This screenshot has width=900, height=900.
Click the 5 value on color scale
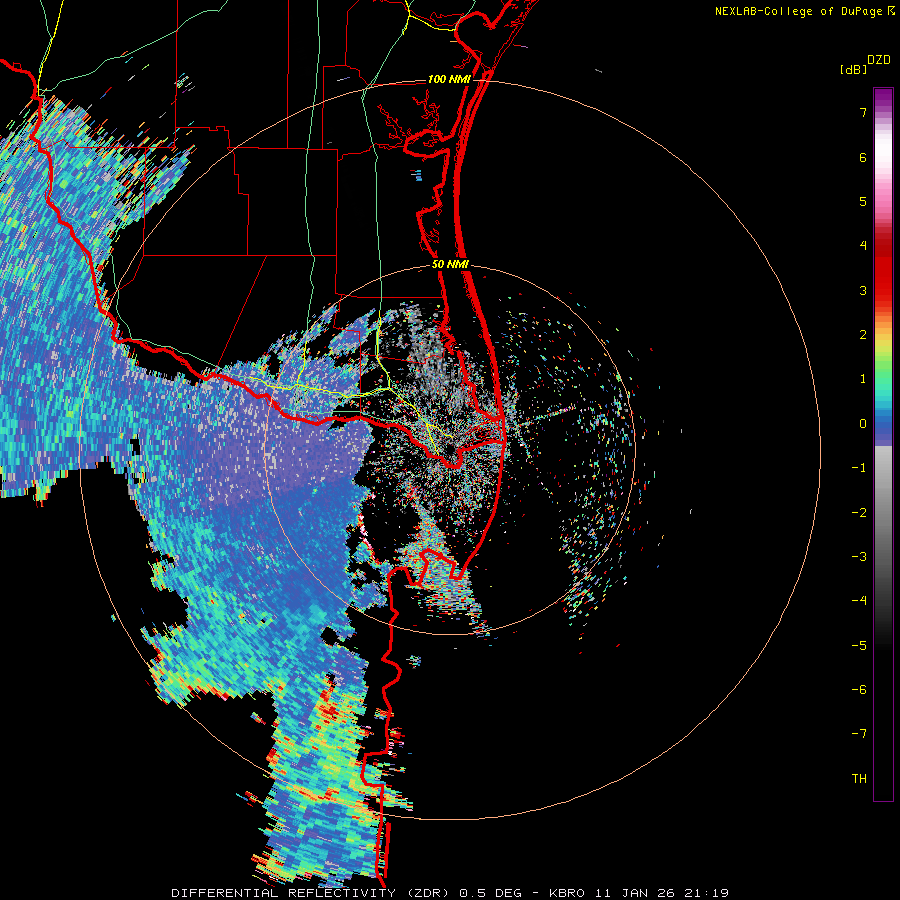coord(863,201)
